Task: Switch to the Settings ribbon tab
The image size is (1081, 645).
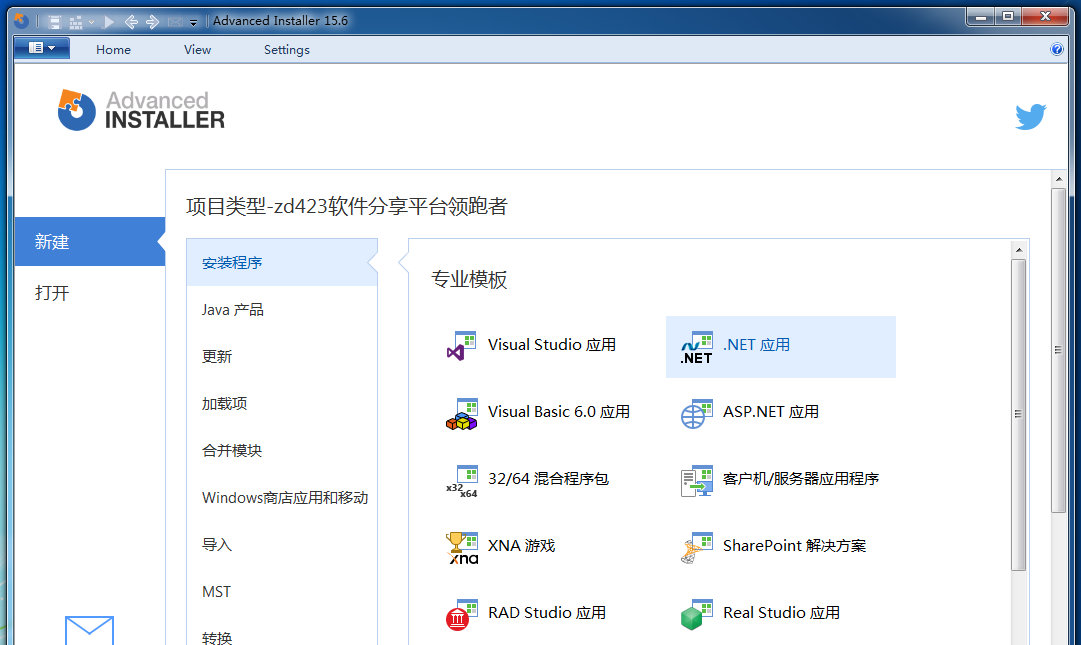Action: [287, 50]
